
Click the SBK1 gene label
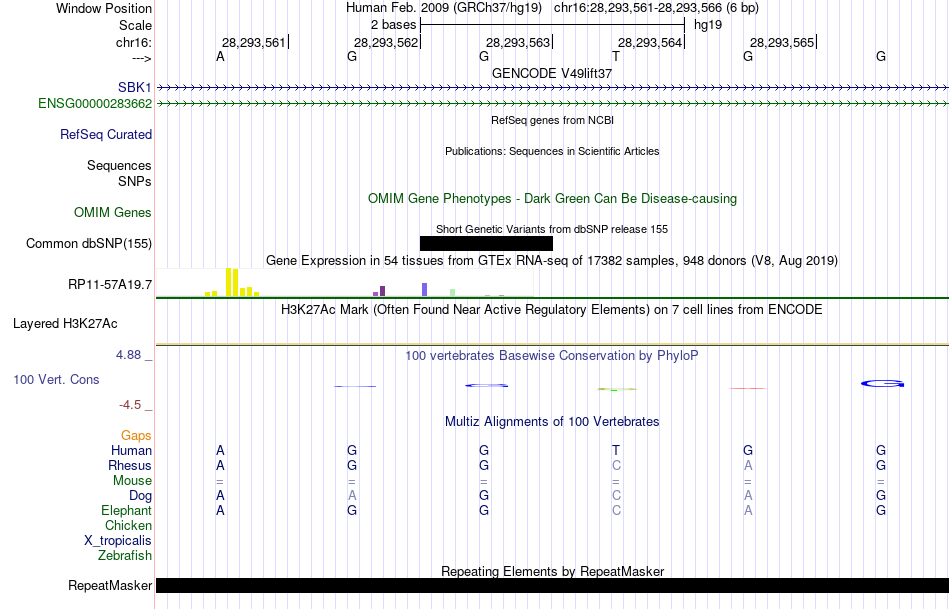(x=135, y=88)
